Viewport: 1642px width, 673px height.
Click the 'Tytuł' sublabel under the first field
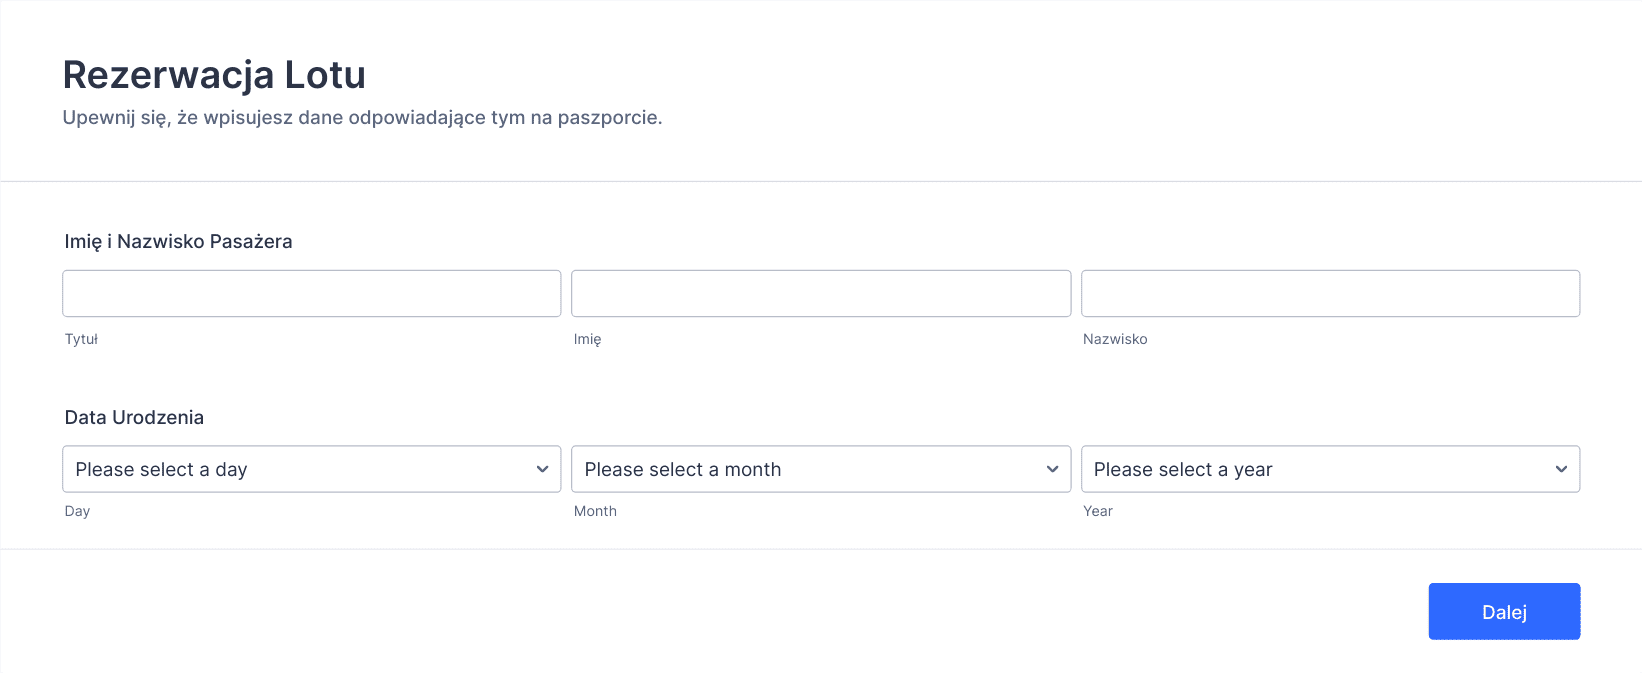(81, 339)
